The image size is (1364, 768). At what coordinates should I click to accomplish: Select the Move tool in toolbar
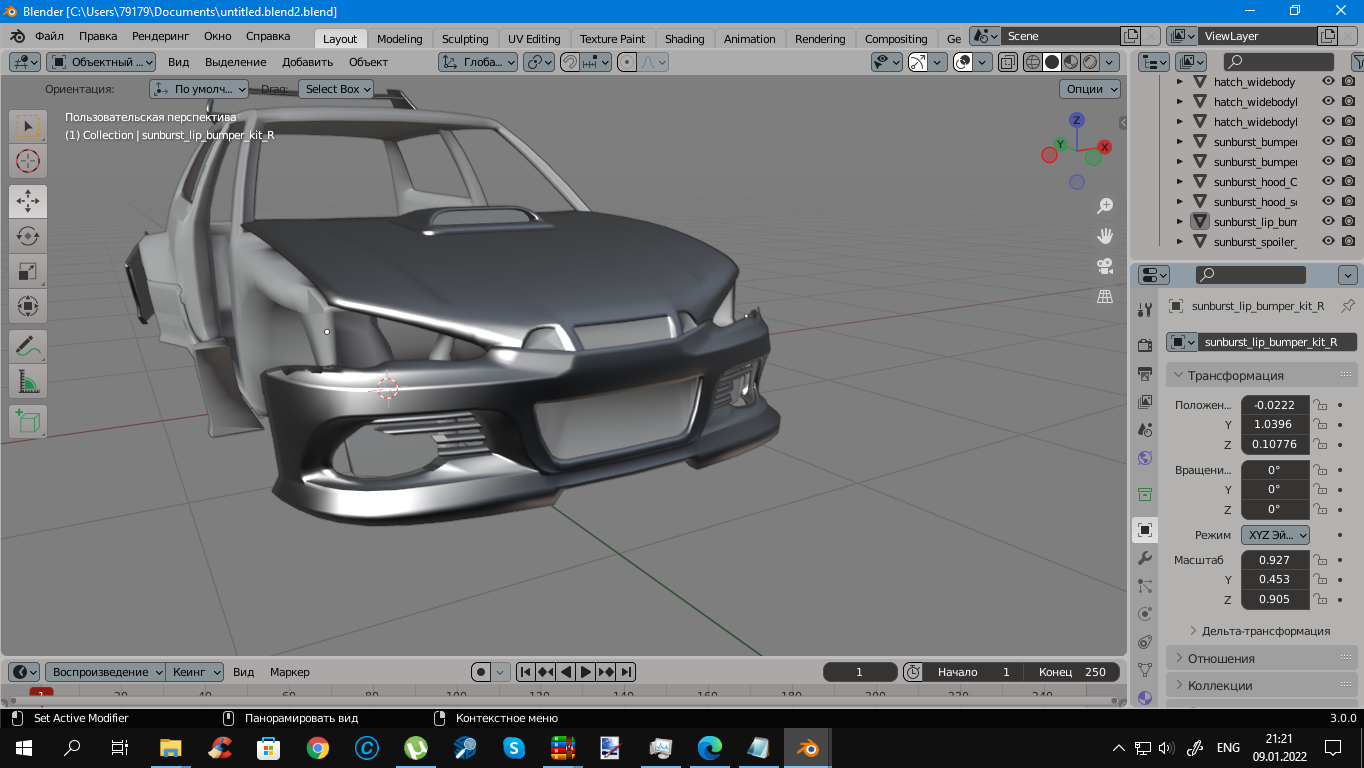coord(28,201)
